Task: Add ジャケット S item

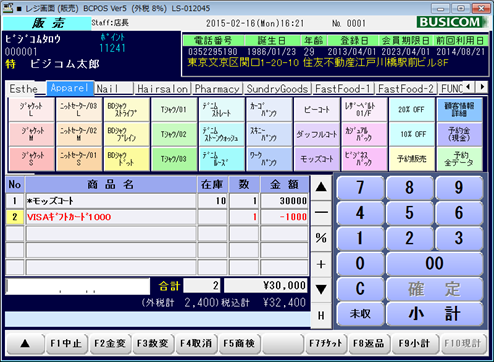Action: pyautogui.click(x=32, y=159)
